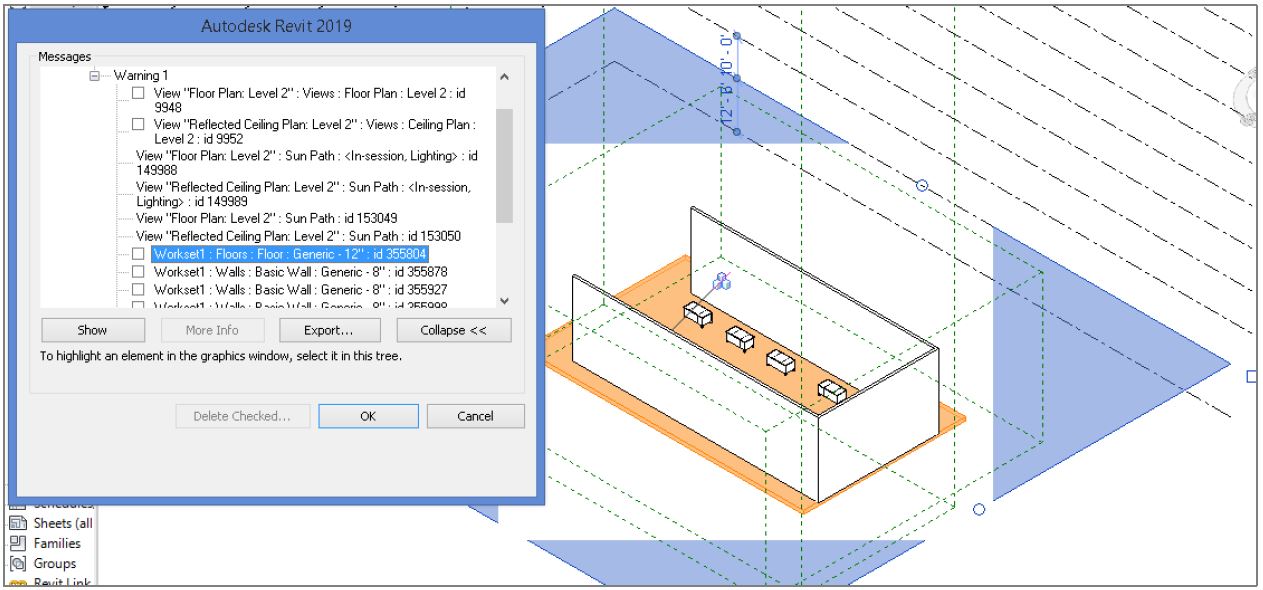Select Sun Path id 153050 row
This screenshot has width=1263, height=590.
point(298,236)
